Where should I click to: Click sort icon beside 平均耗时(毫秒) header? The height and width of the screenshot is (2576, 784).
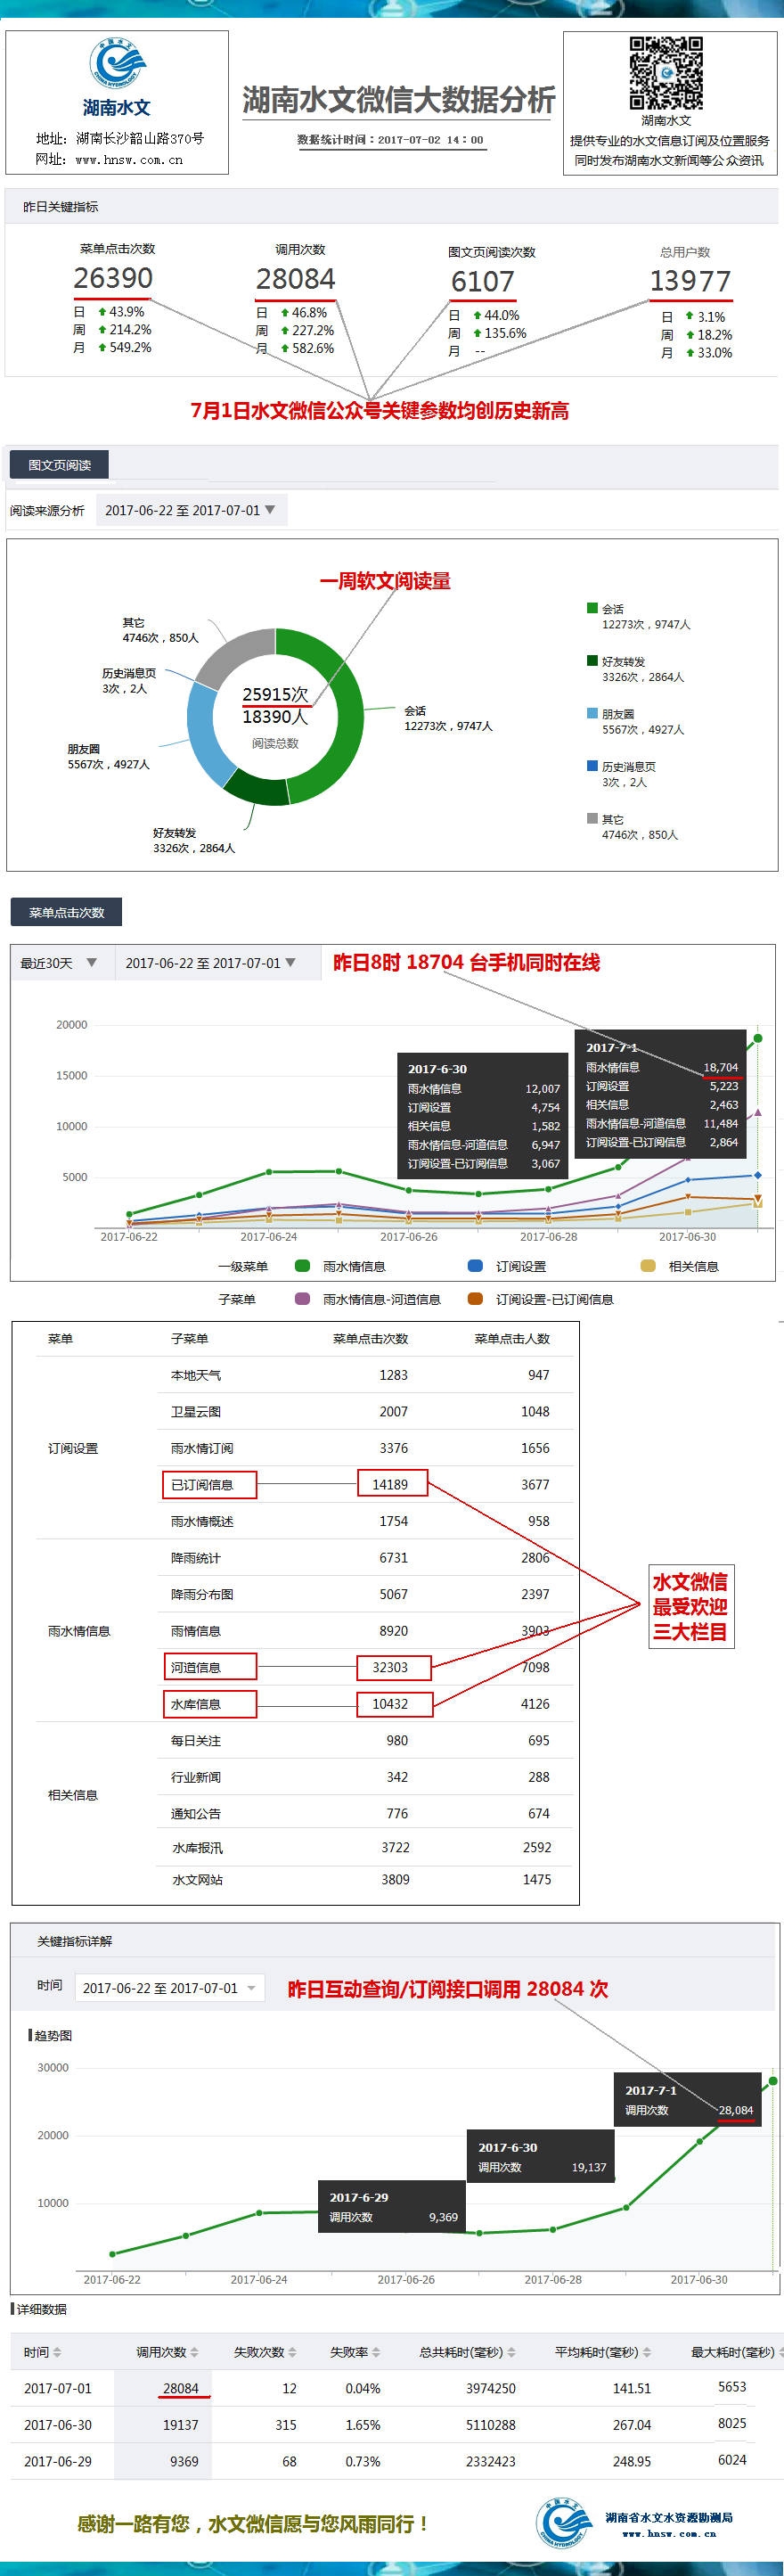tap(647, 2352)
